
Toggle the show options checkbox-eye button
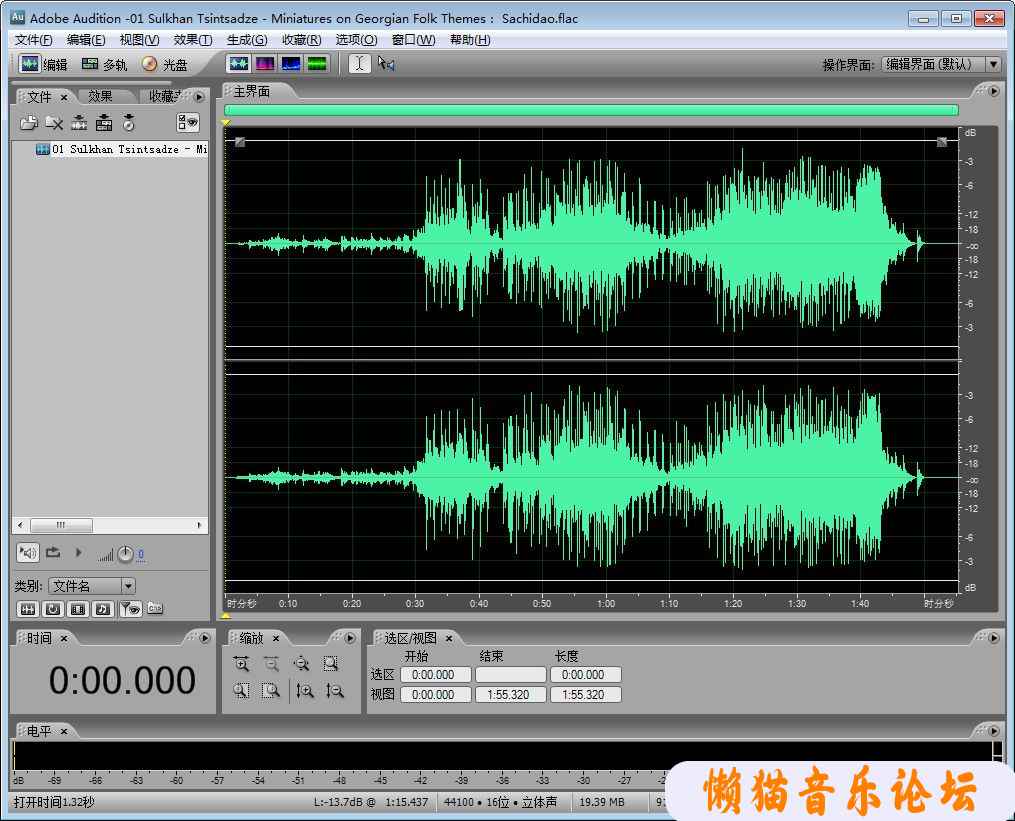[188, 122]
